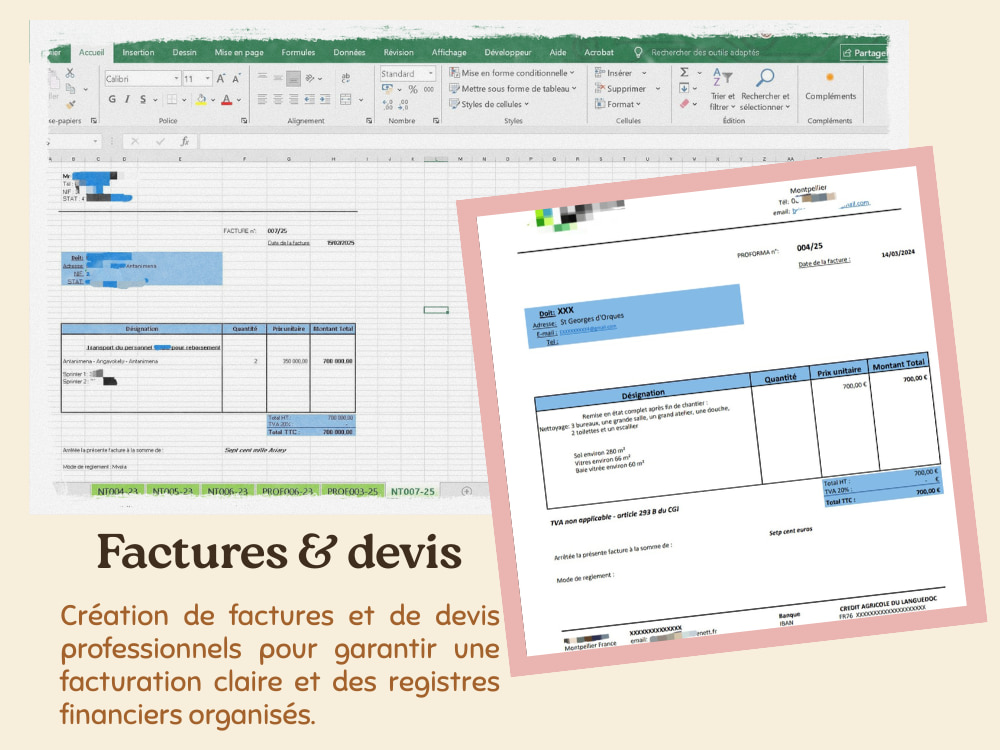The width and height of the screenshot is (1000, 750).
Task: Toggle bold G formatting
Action: click(x=112, y=99)
